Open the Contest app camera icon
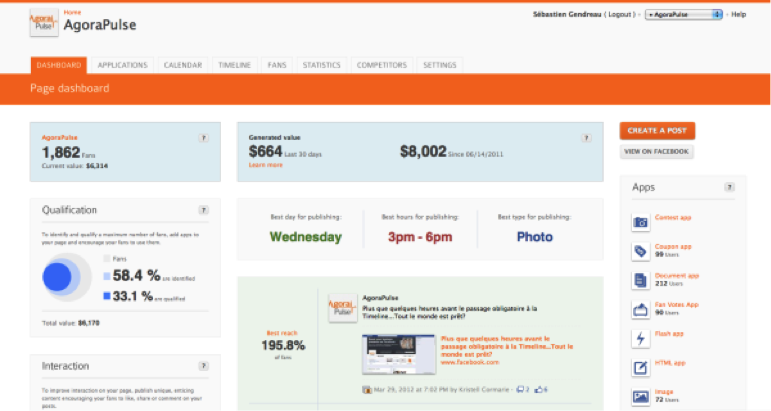 pos(640,222)
